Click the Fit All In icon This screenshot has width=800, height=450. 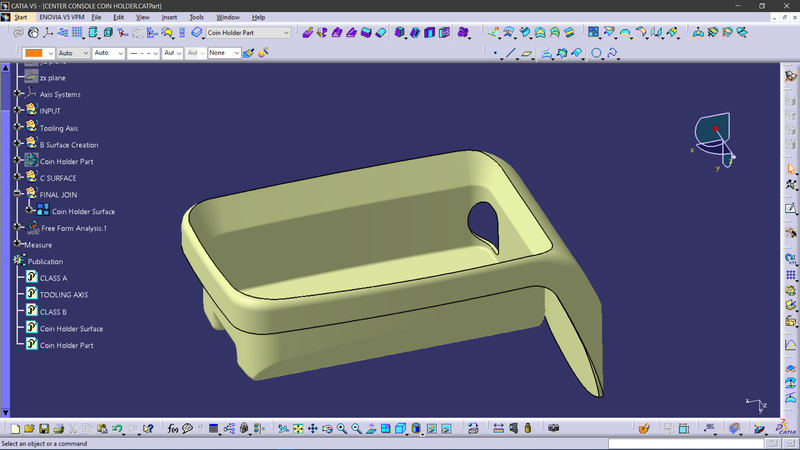click(x=298, y=429)
